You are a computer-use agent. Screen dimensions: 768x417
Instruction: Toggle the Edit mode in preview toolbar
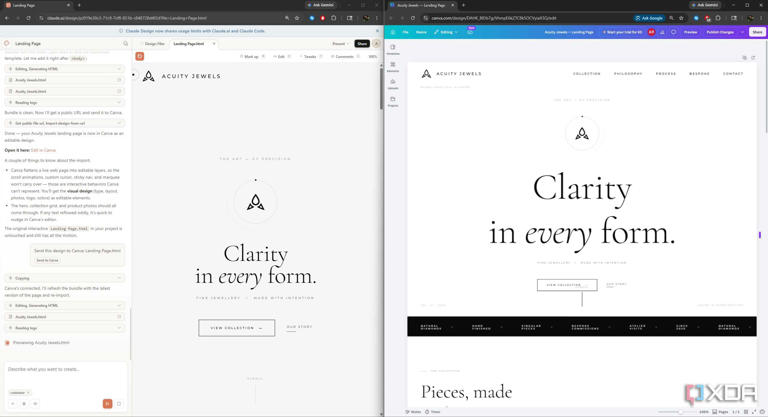[282, 57]
